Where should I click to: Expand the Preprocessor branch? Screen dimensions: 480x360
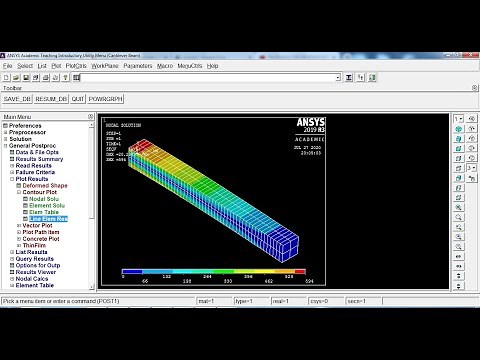coord(5,132)
